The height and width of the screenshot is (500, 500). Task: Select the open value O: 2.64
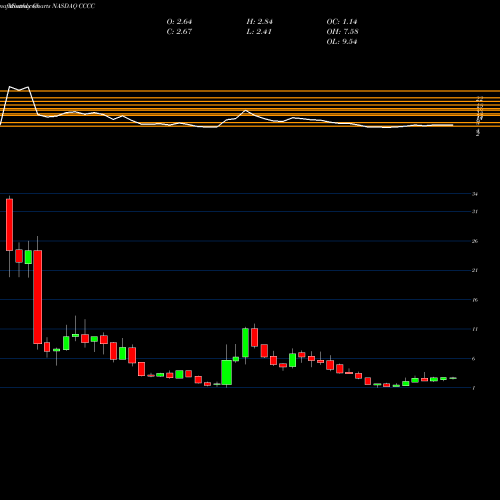click(x=179, y=22)
